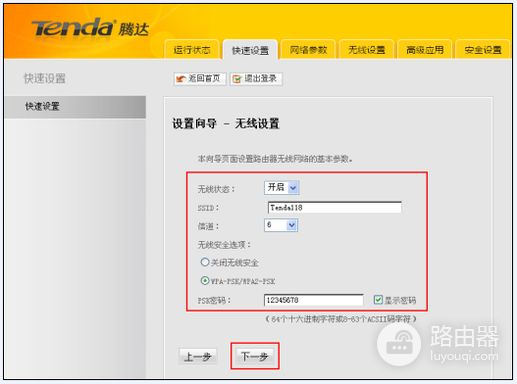Image resolution: width=517 pixels, height=384 pixels.
Task: Click the Tenda 腾达 logo
Action: click(x=90, y=28)
